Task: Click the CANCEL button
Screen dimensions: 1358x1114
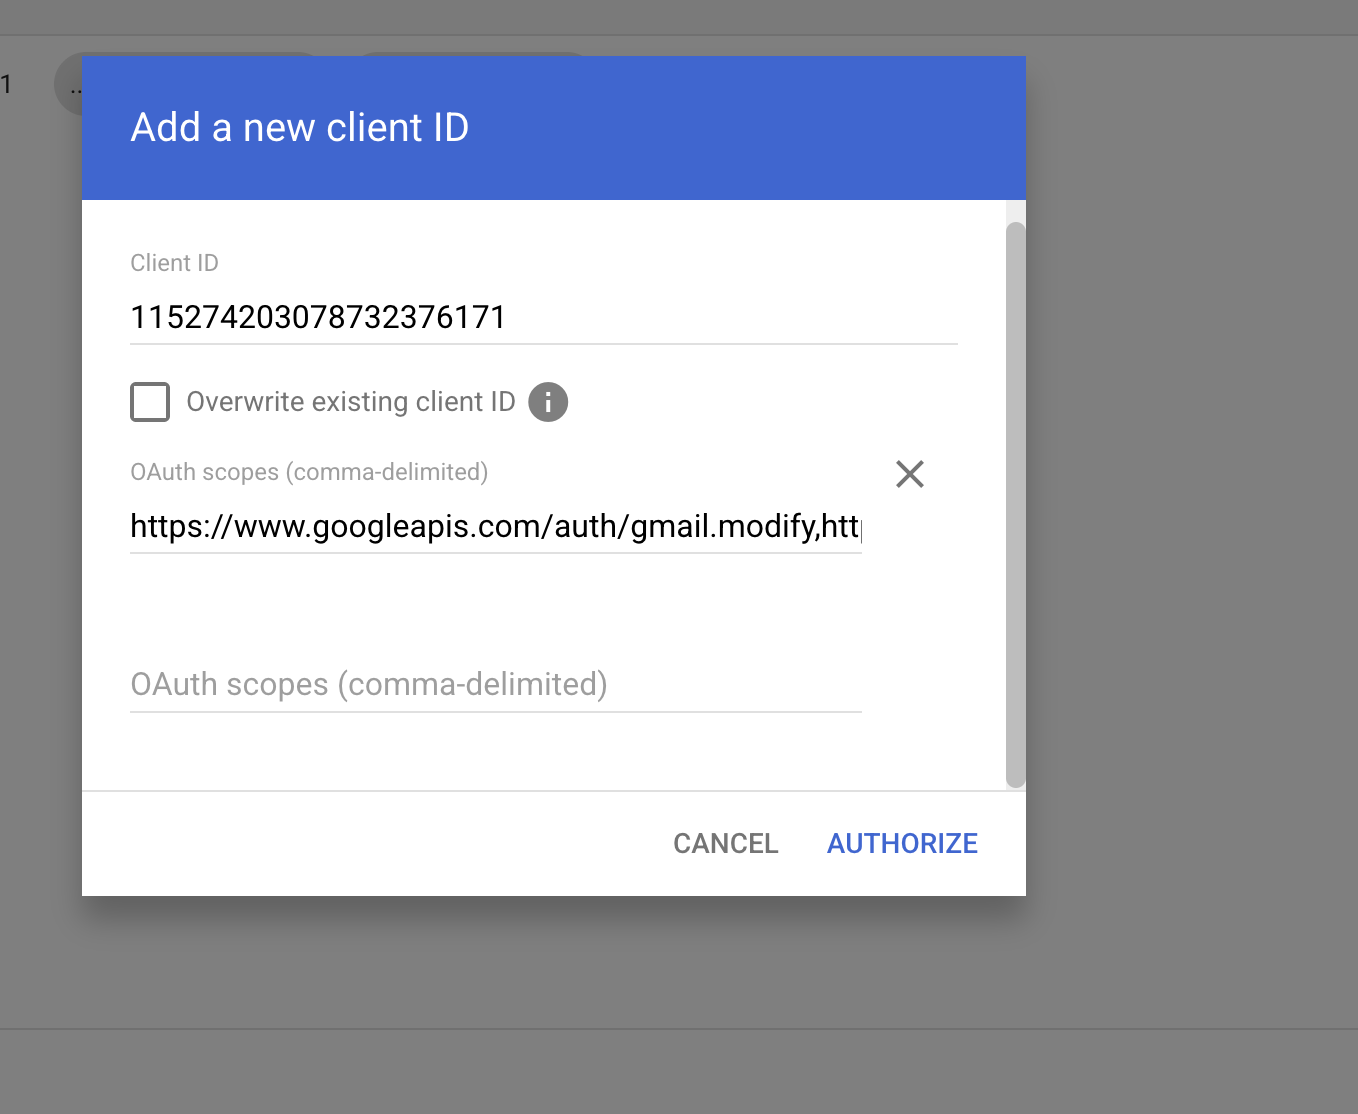Action: (x=726, y=844)
